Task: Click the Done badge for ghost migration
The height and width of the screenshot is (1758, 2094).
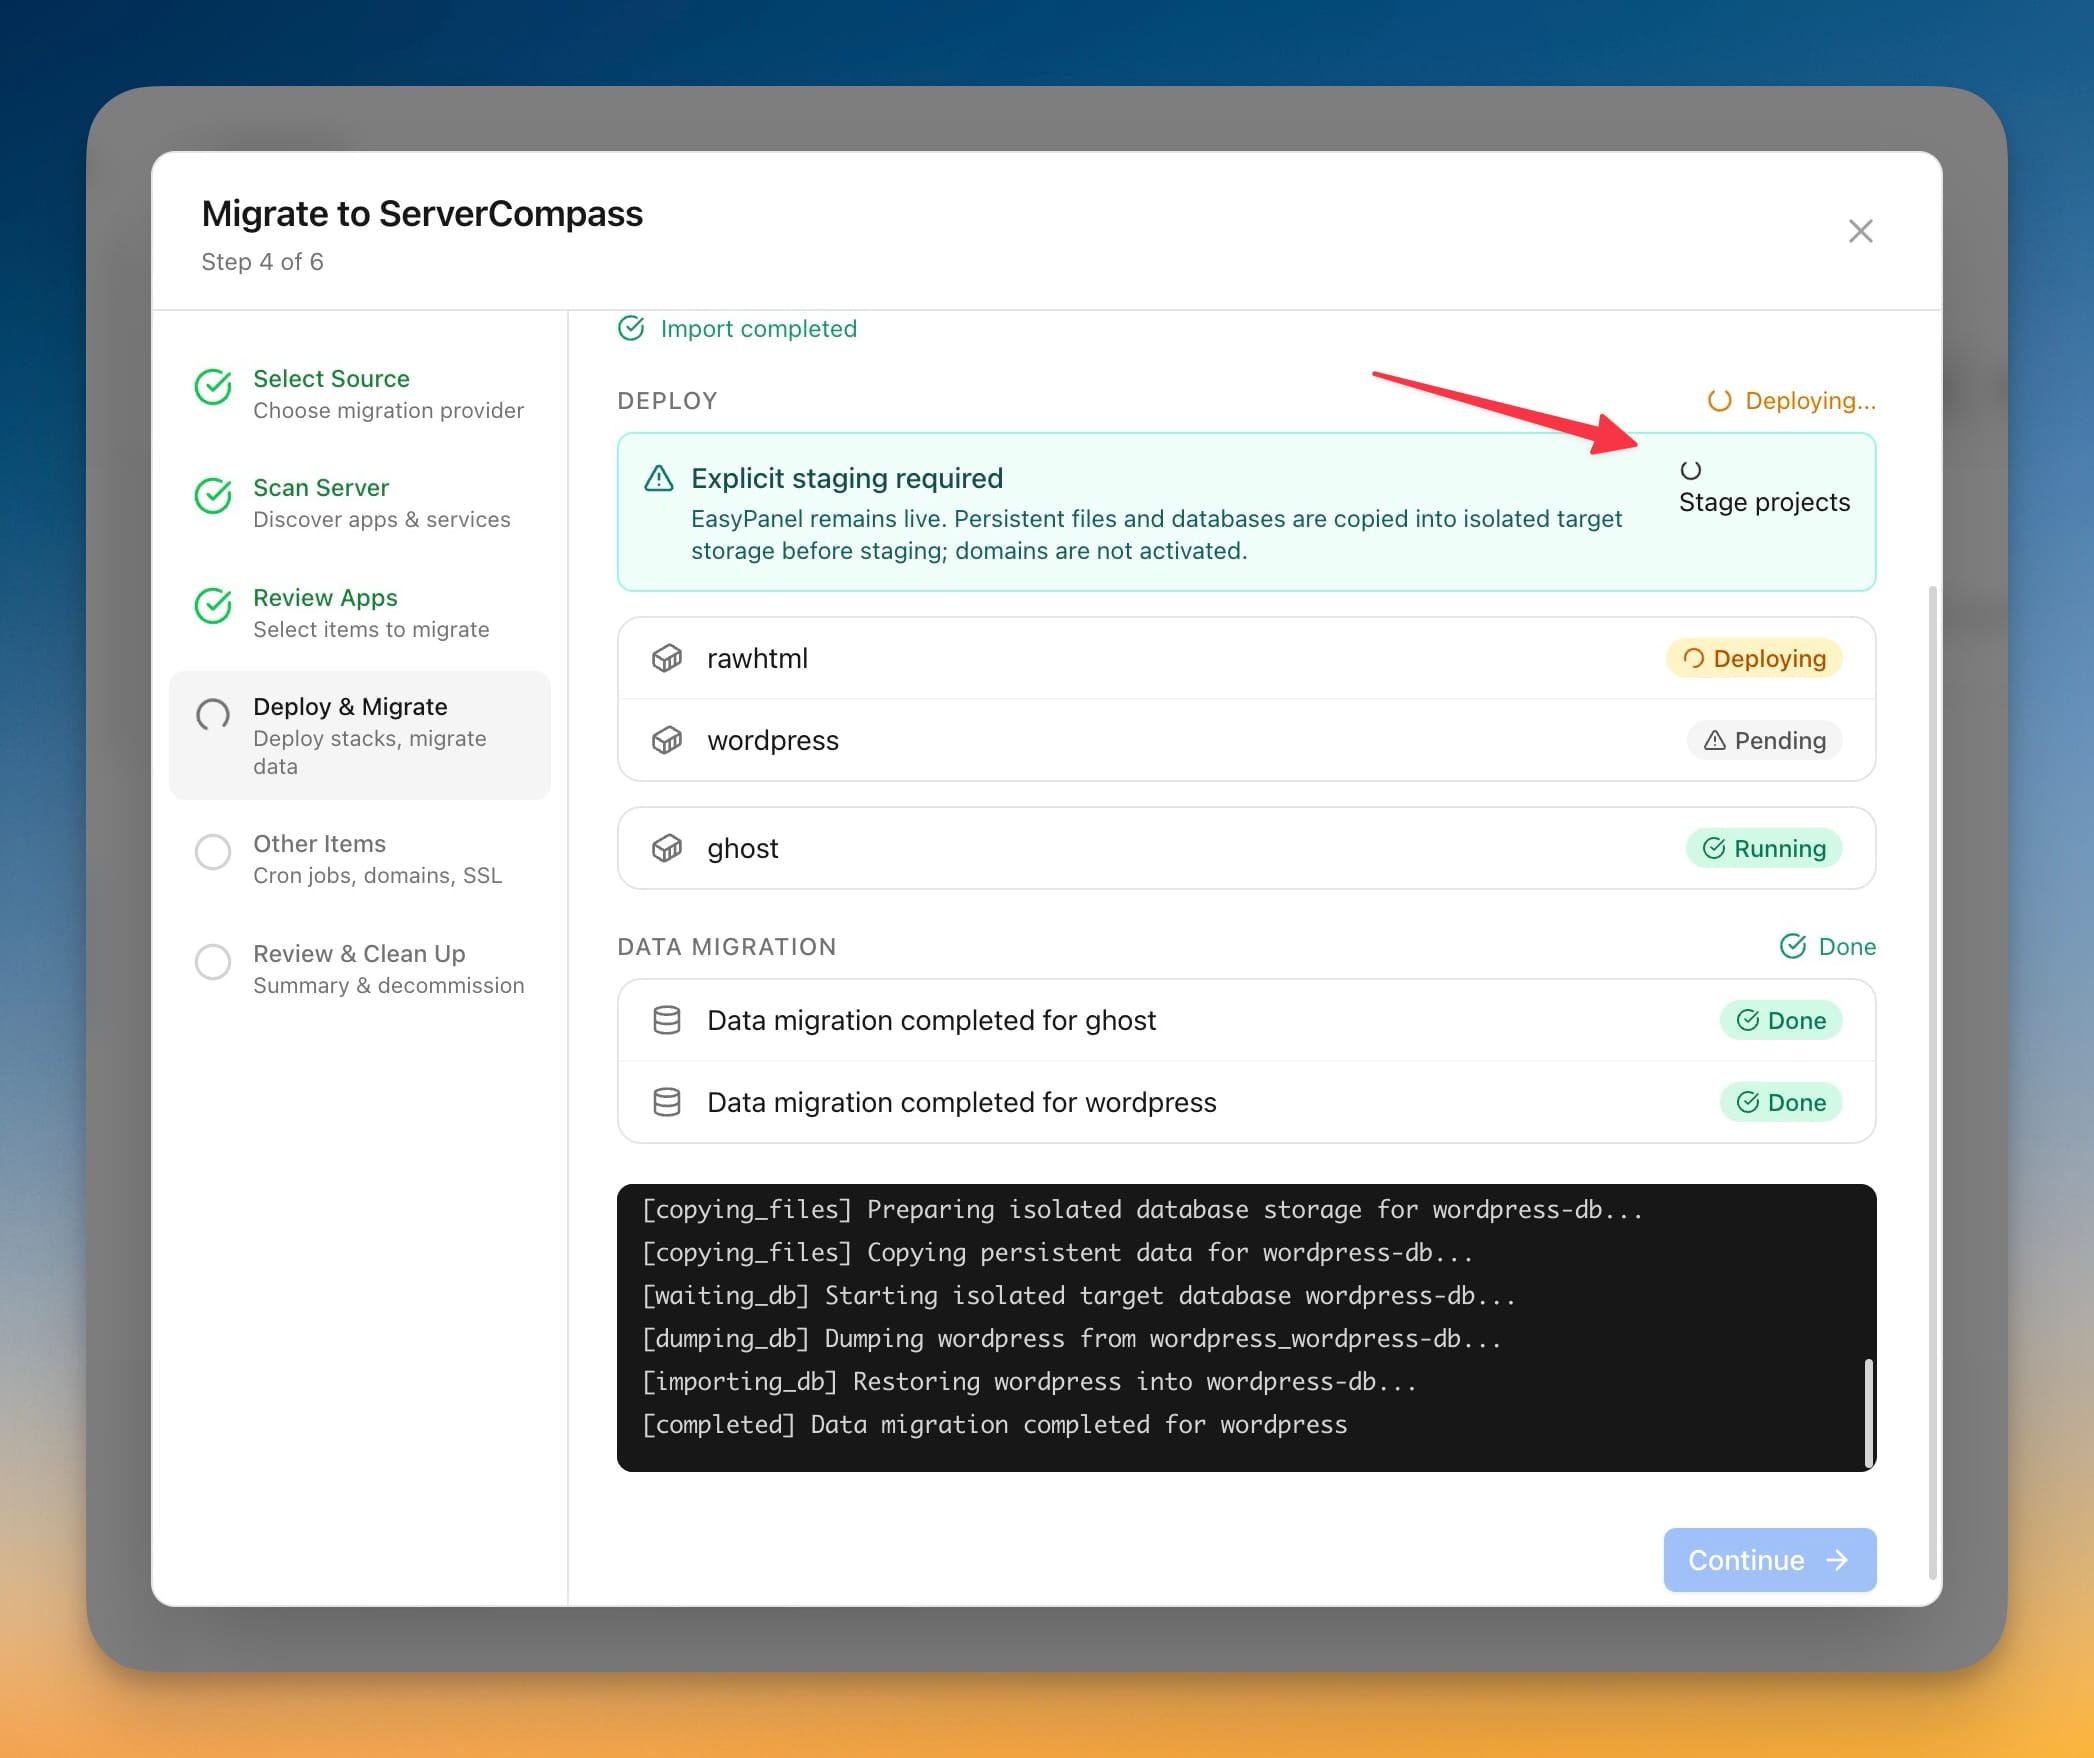Action: [1781, 1020]
